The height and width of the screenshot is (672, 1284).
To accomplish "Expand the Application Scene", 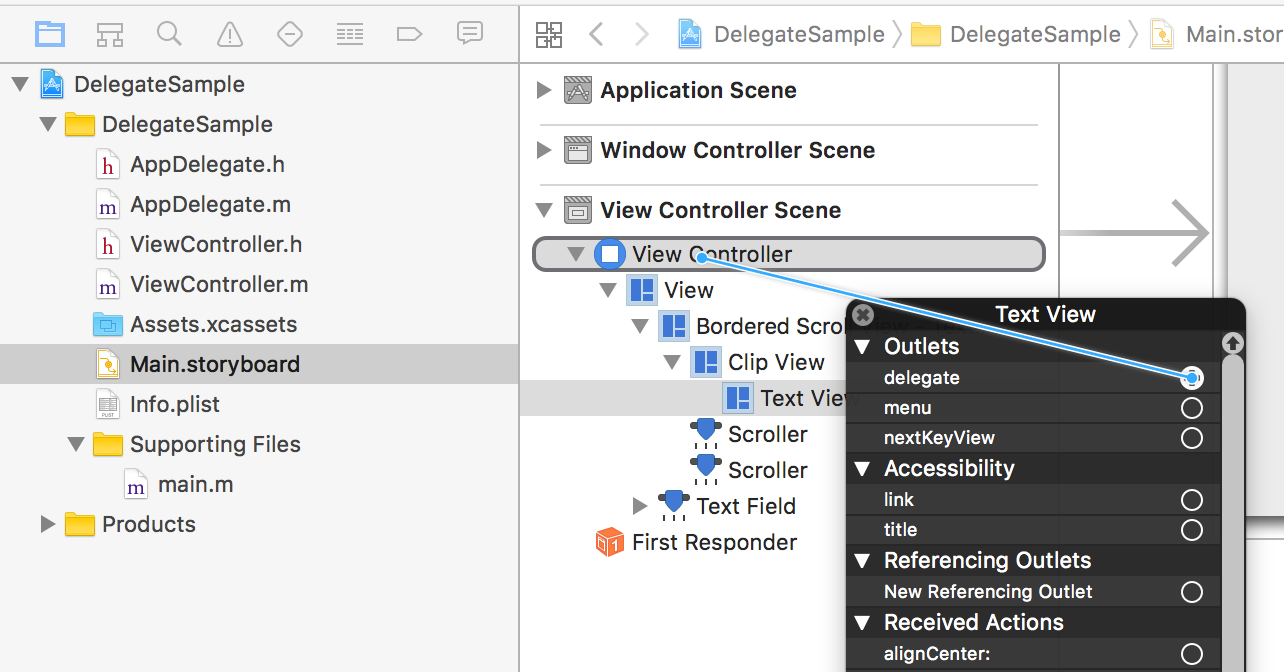I will pos(544,90).
